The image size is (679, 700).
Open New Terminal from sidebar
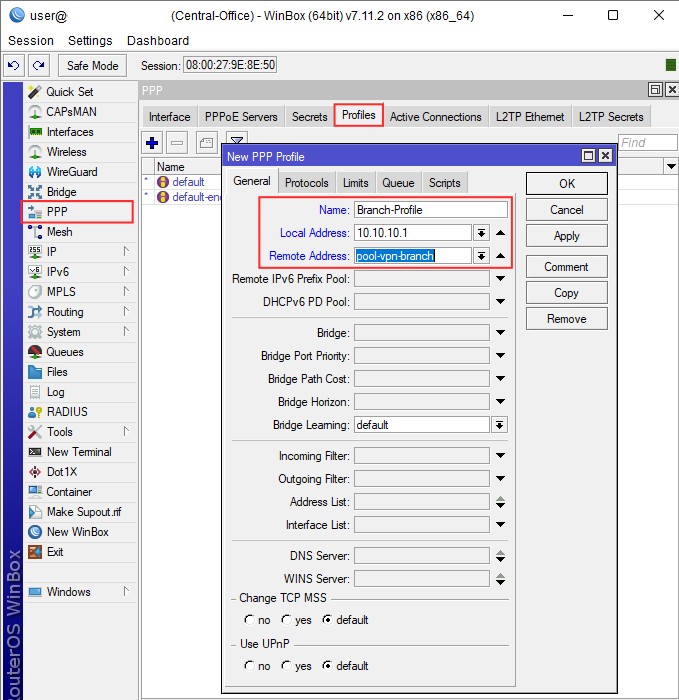(x=78, y=452)
